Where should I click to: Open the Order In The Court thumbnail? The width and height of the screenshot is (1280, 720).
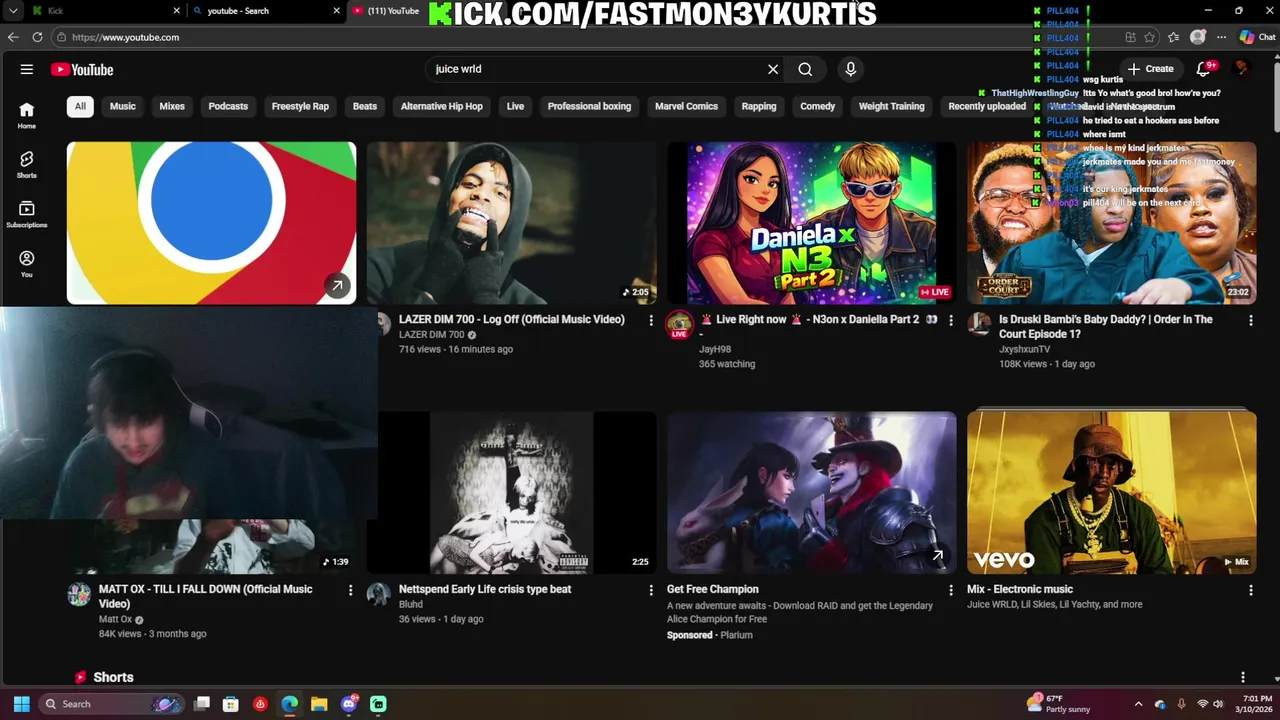pyautogui.click(x=1111, y=223)
